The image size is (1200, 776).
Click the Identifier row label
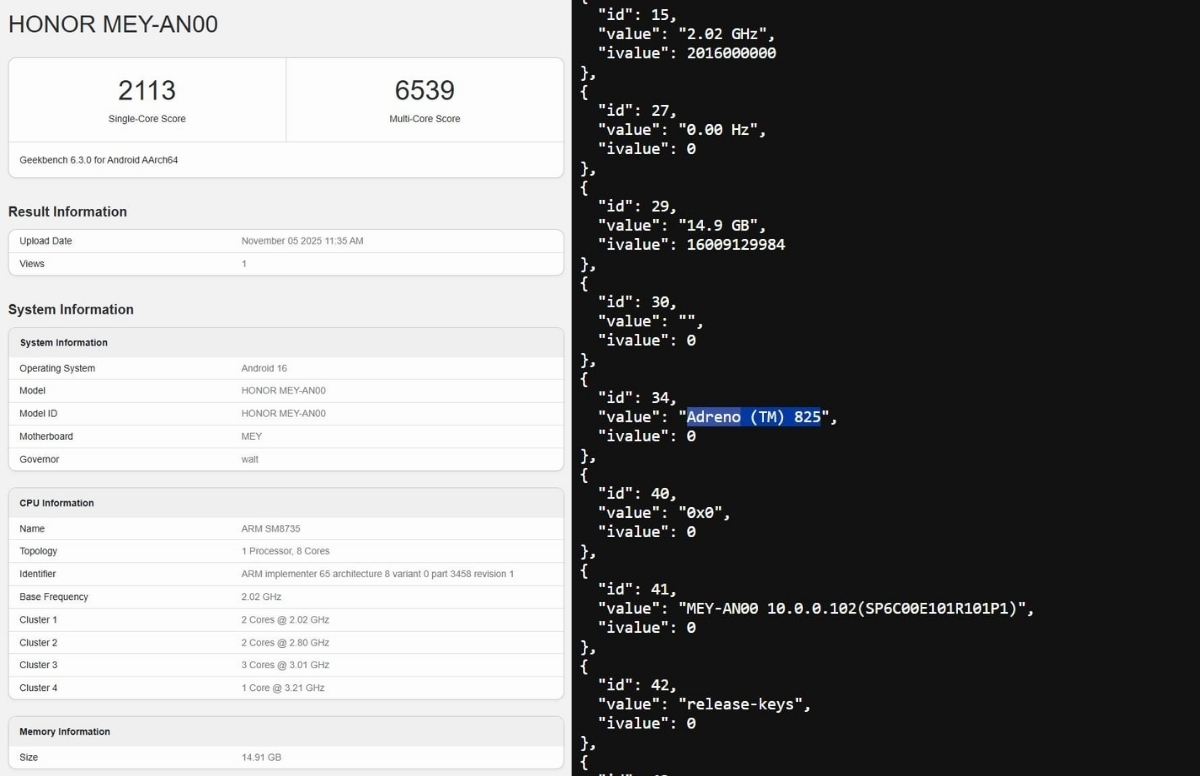tap(38, 574)
